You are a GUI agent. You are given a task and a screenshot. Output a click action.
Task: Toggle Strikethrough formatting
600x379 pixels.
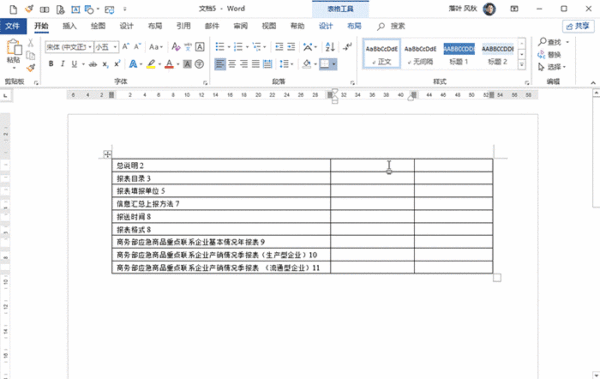(x=93, y=64)
